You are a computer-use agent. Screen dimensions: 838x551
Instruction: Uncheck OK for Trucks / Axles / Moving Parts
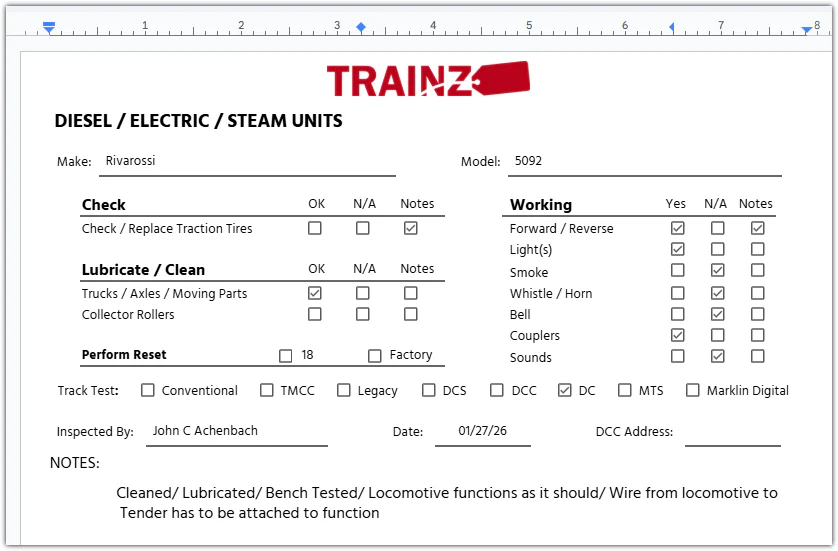click(x=315, y=293)
